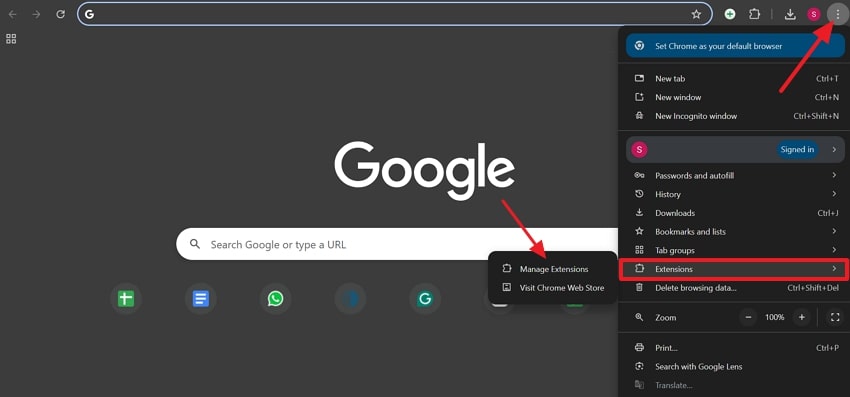Viewport: 850px width, 397px height.
Task: Click the browser forward arrow
Action: (x=36, y=15)
